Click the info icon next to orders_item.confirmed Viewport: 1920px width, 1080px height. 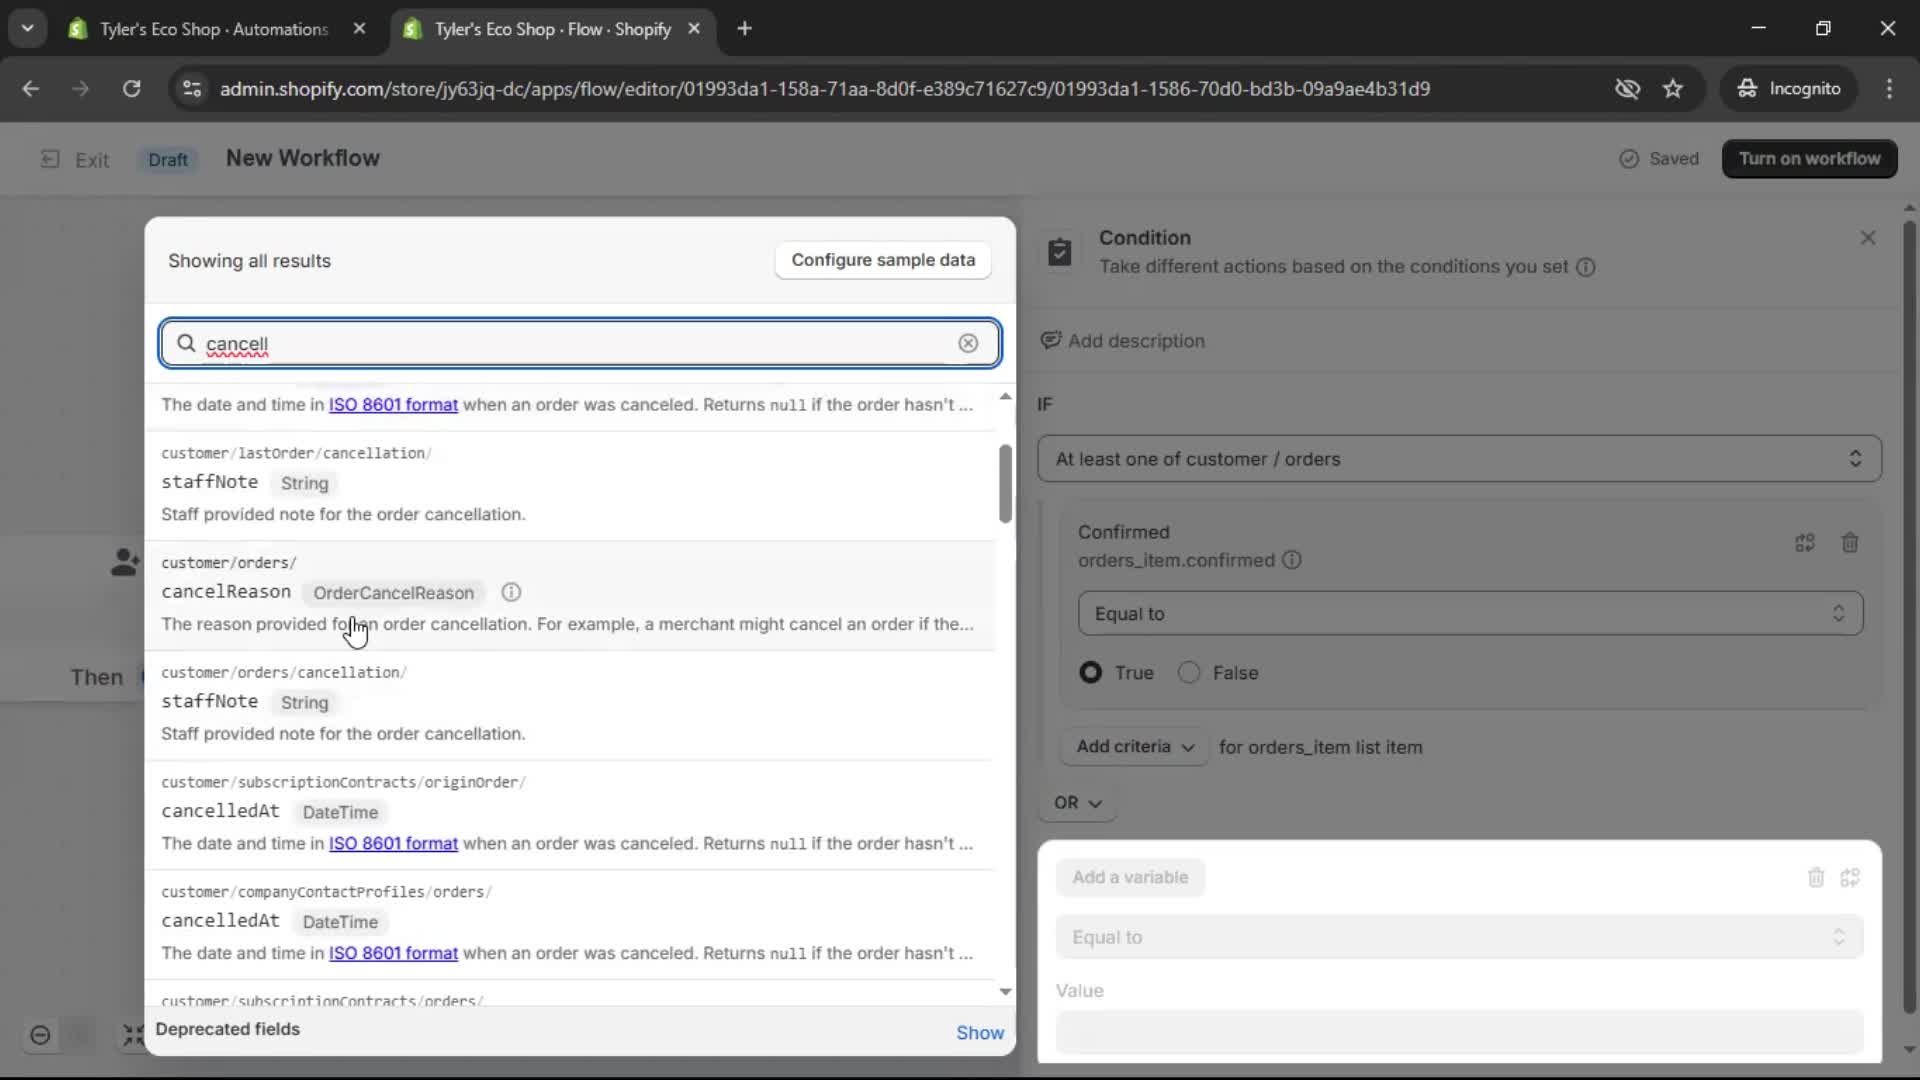[x=1292, y=560]
